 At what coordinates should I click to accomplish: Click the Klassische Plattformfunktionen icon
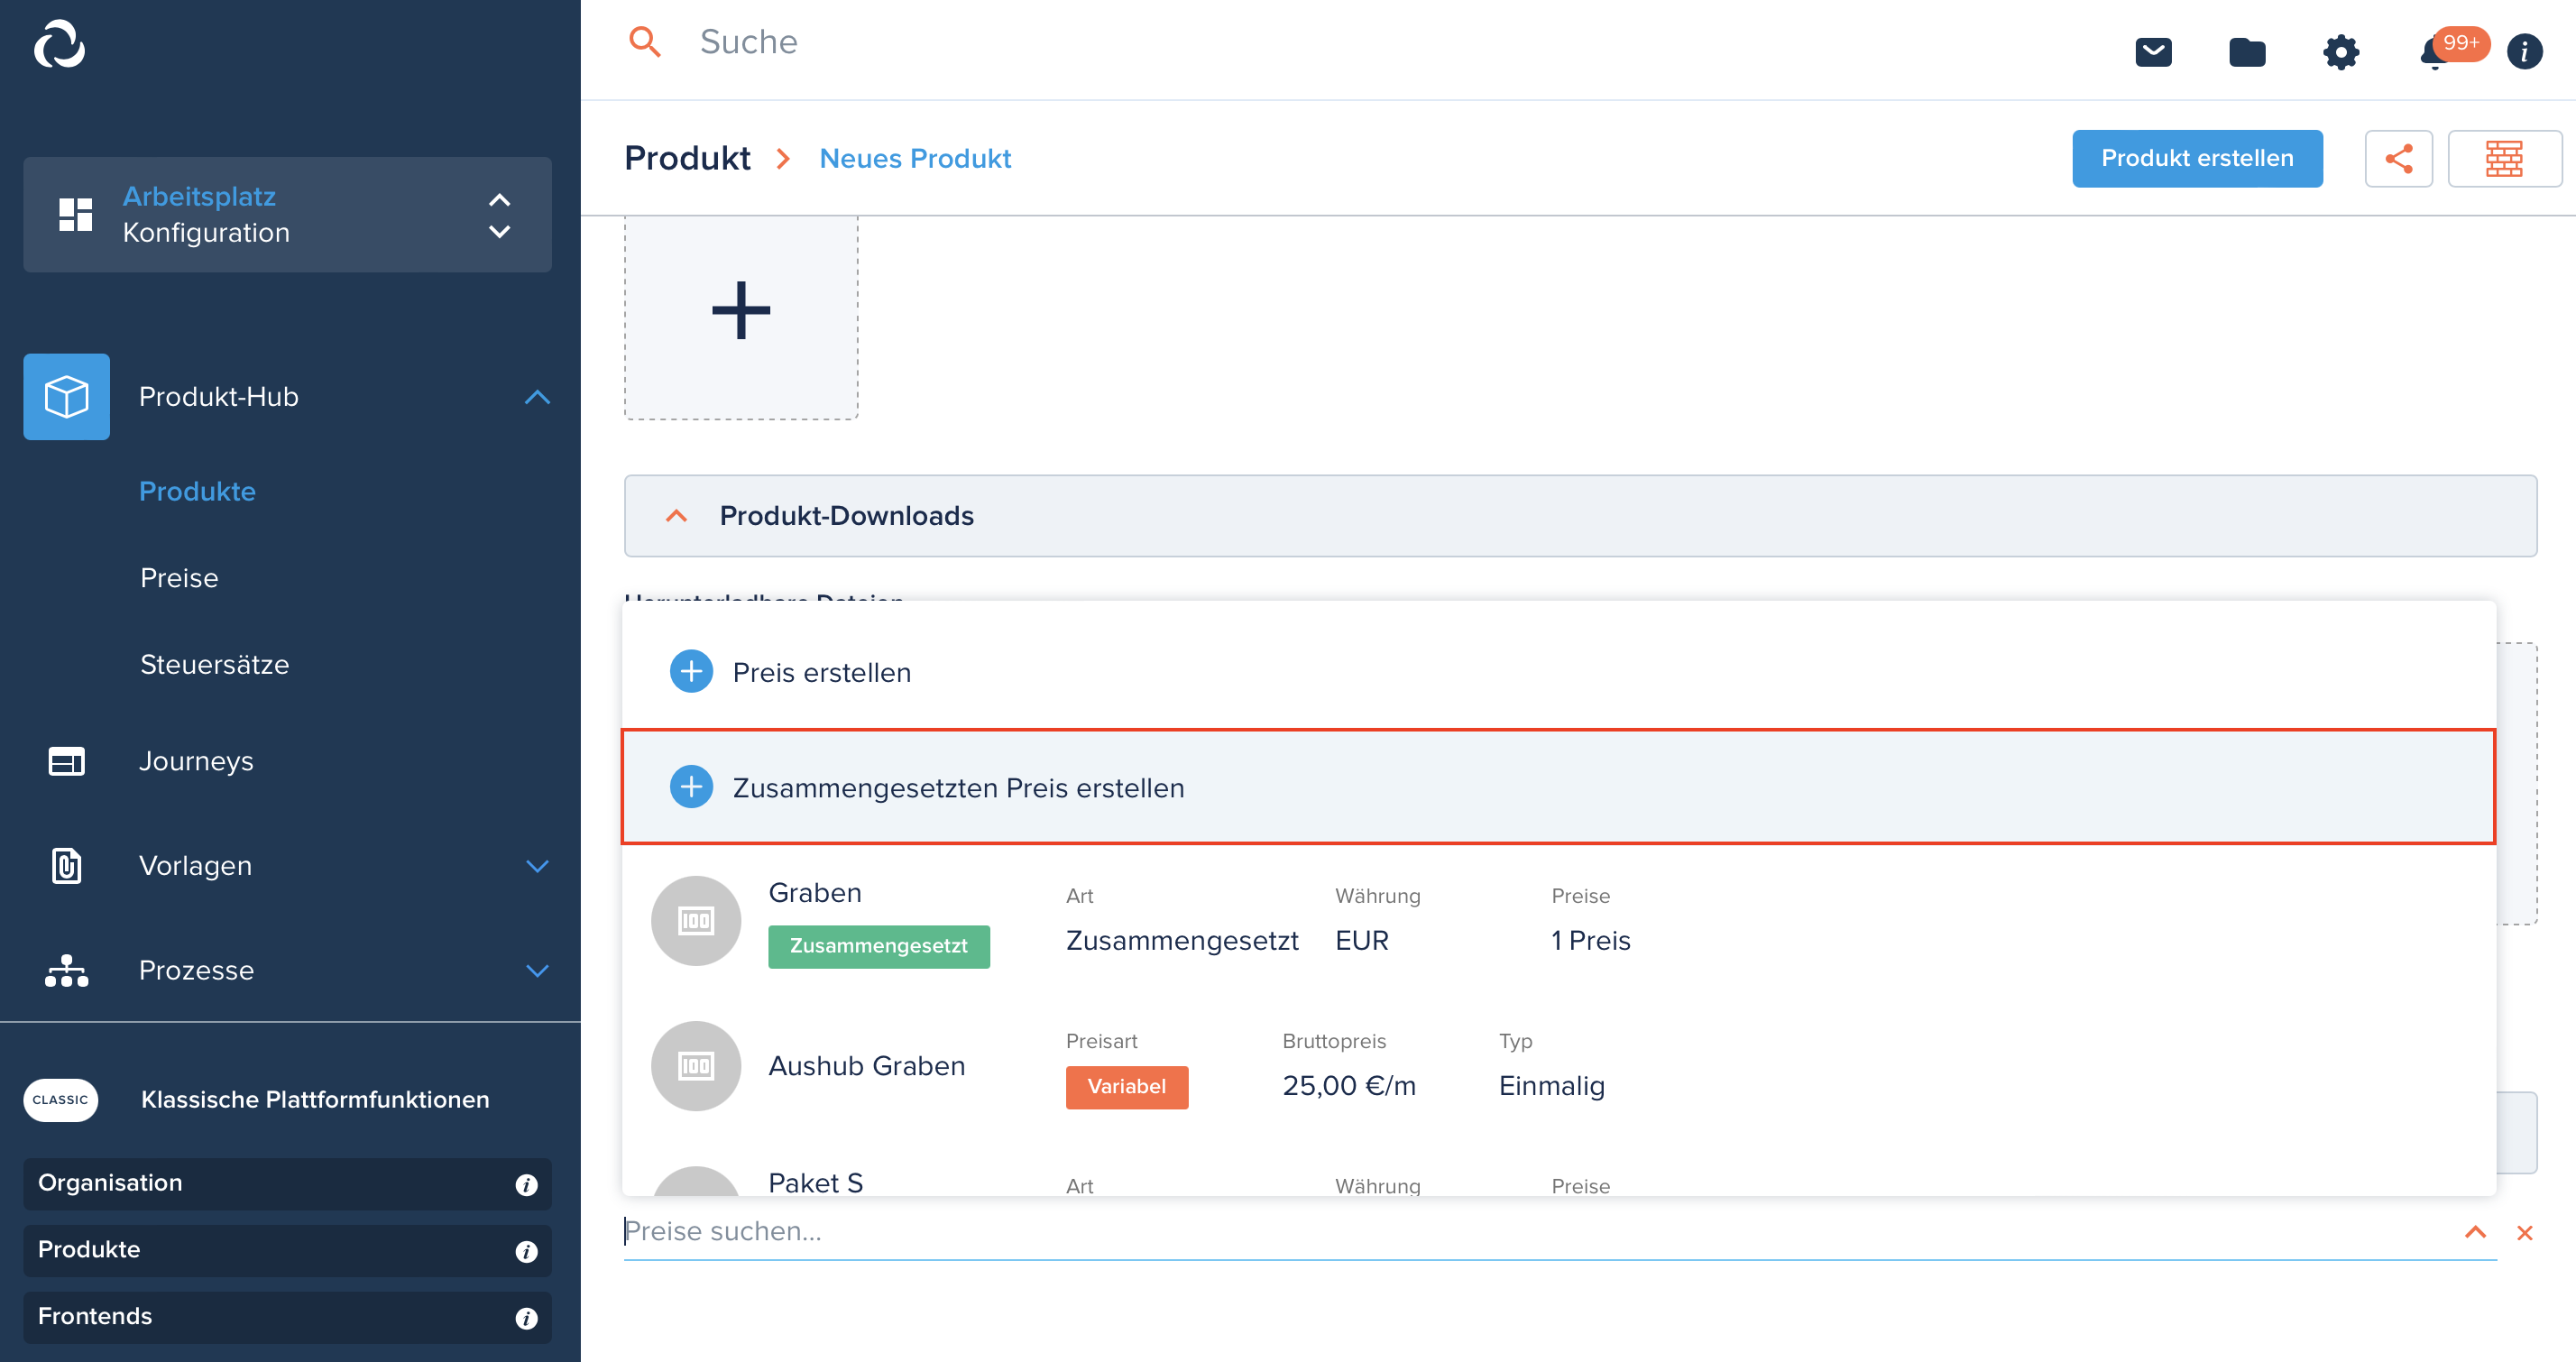(x=60, y=1098)
